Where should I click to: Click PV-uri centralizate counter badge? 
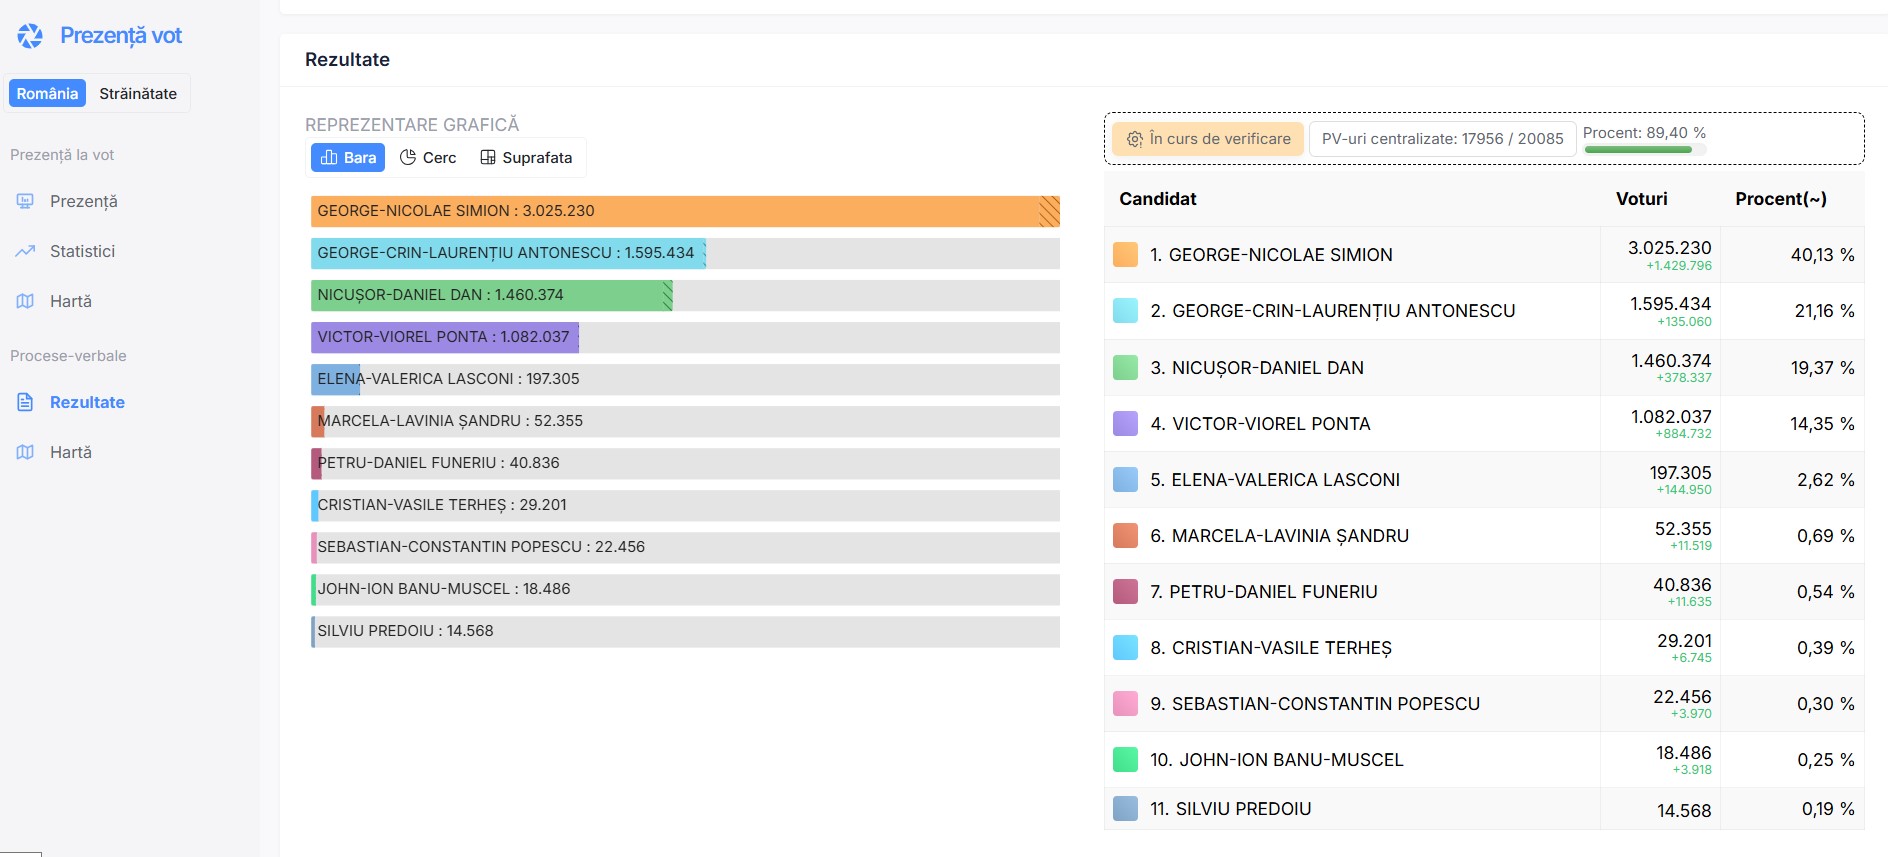click(x=1442, y=139)
